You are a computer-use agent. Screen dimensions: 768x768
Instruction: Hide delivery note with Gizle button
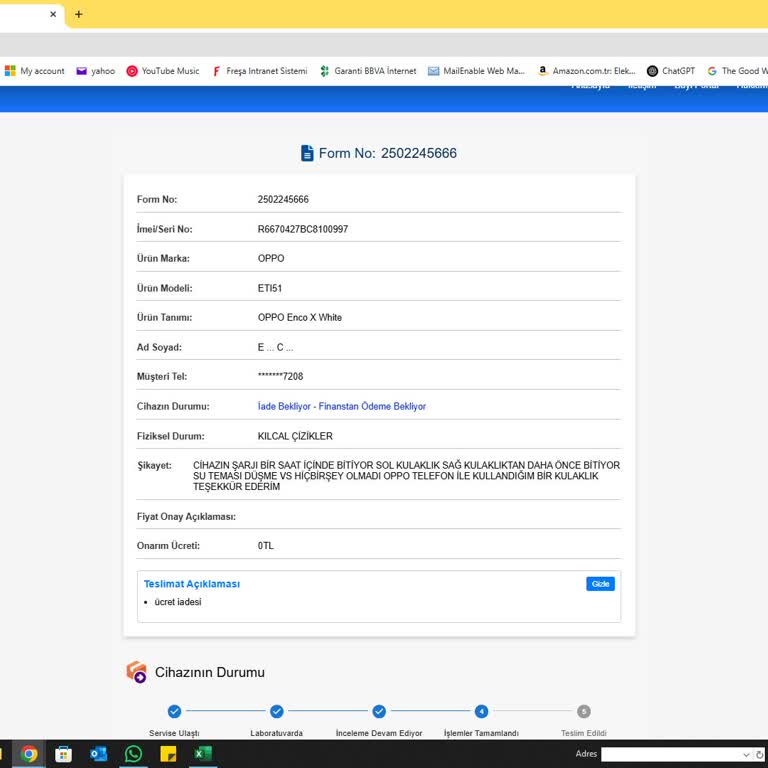pos(600,584)
